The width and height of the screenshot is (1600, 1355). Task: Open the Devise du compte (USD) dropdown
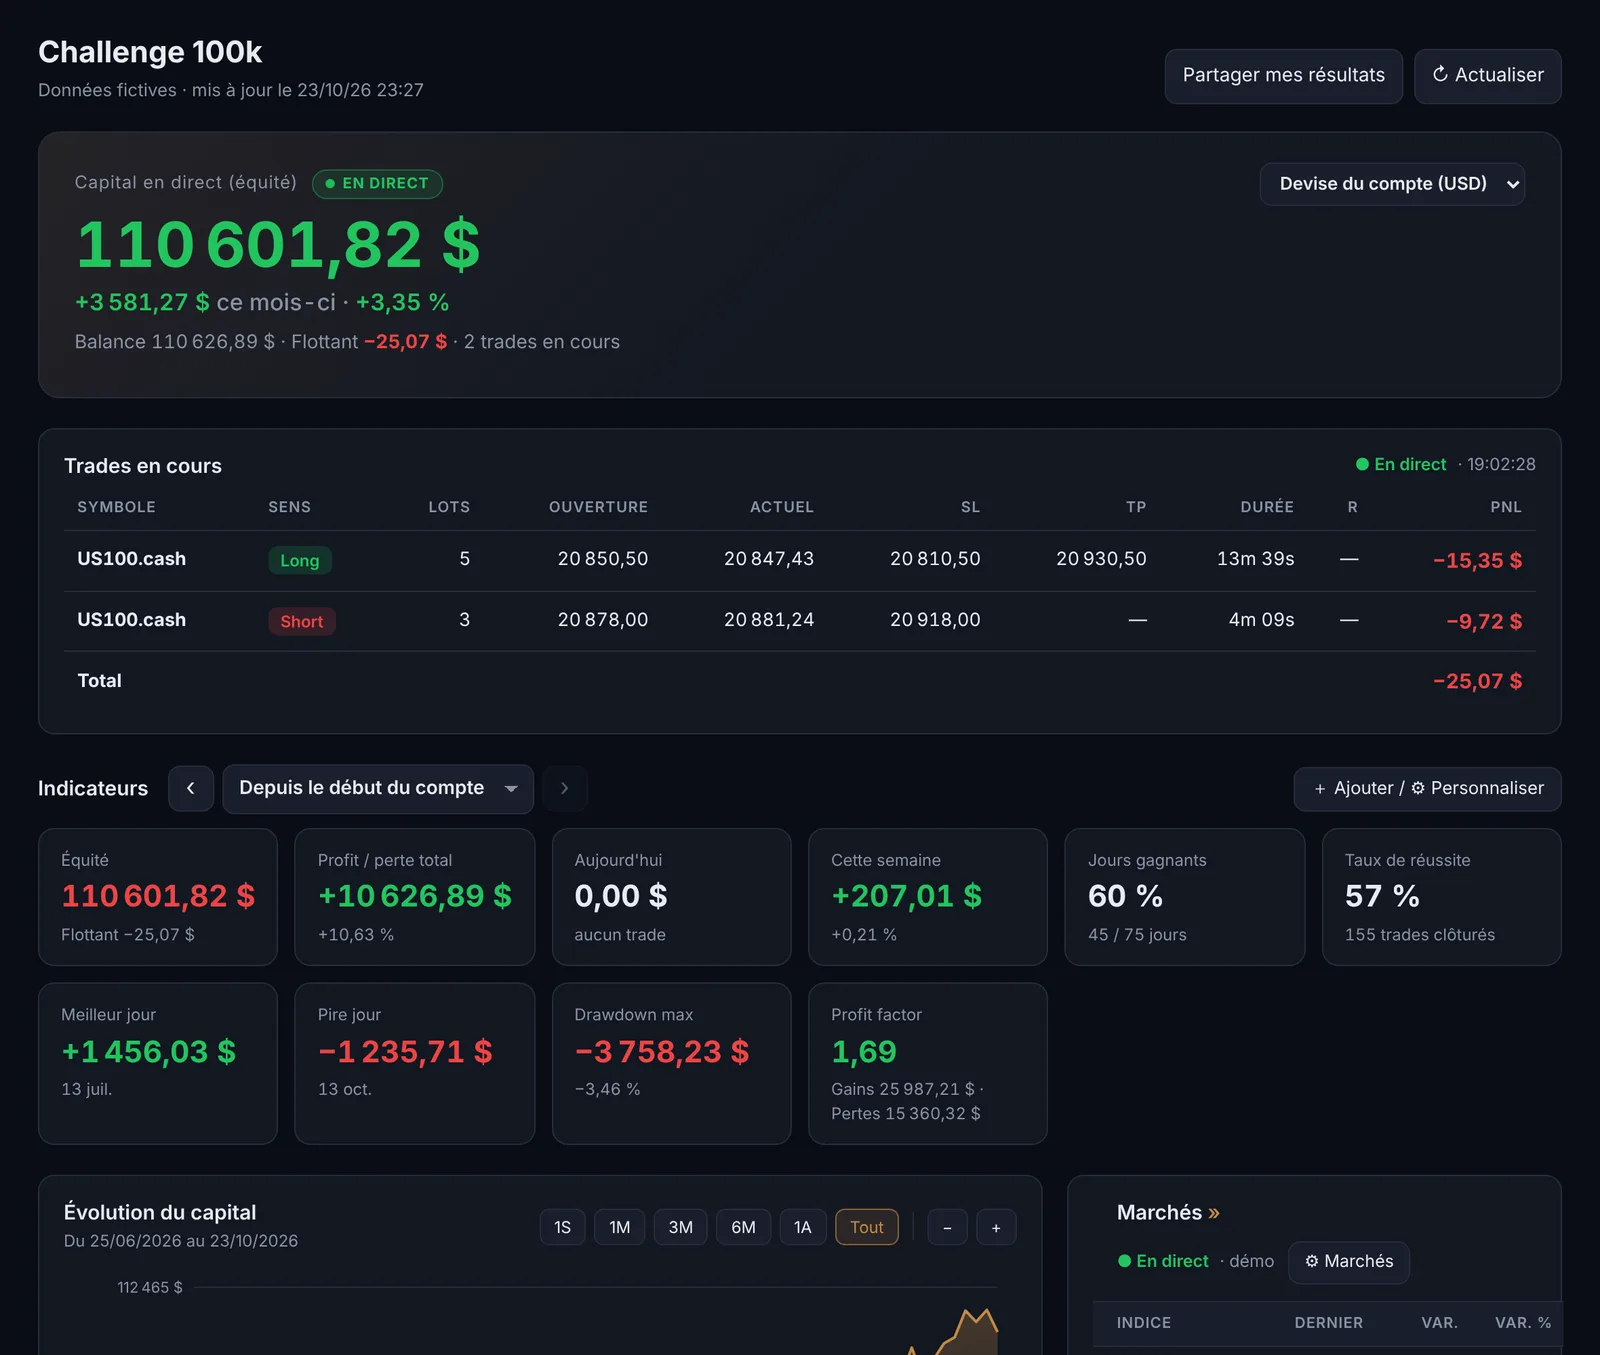1392,184
